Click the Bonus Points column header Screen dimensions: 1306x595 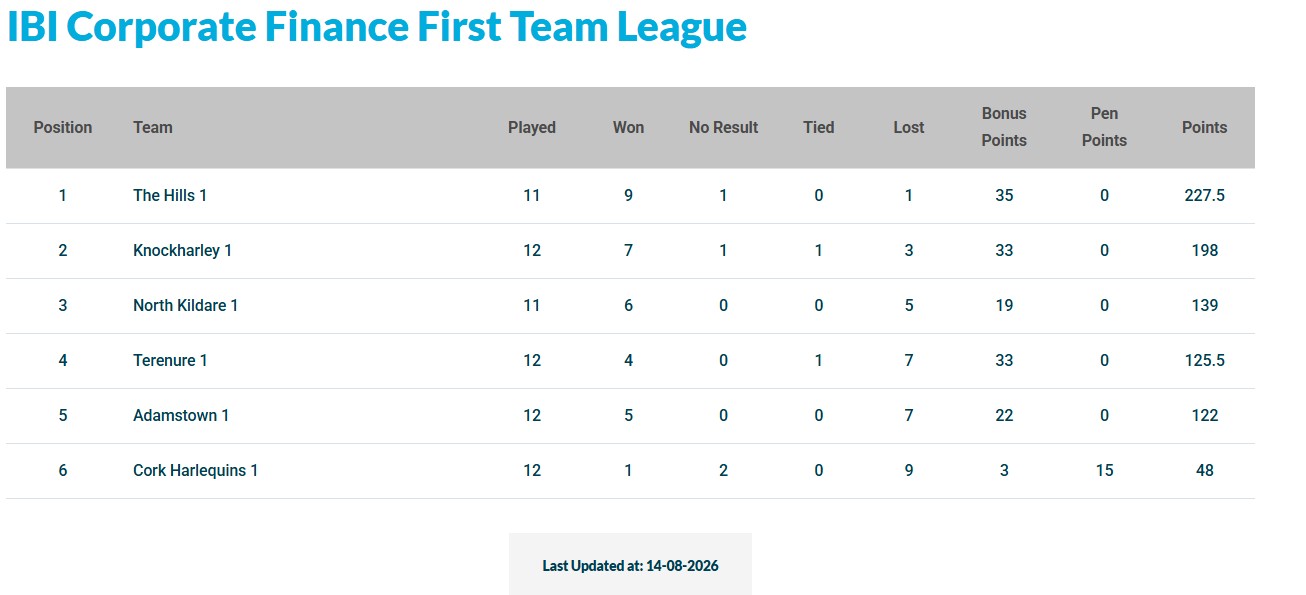point(1004,127)
